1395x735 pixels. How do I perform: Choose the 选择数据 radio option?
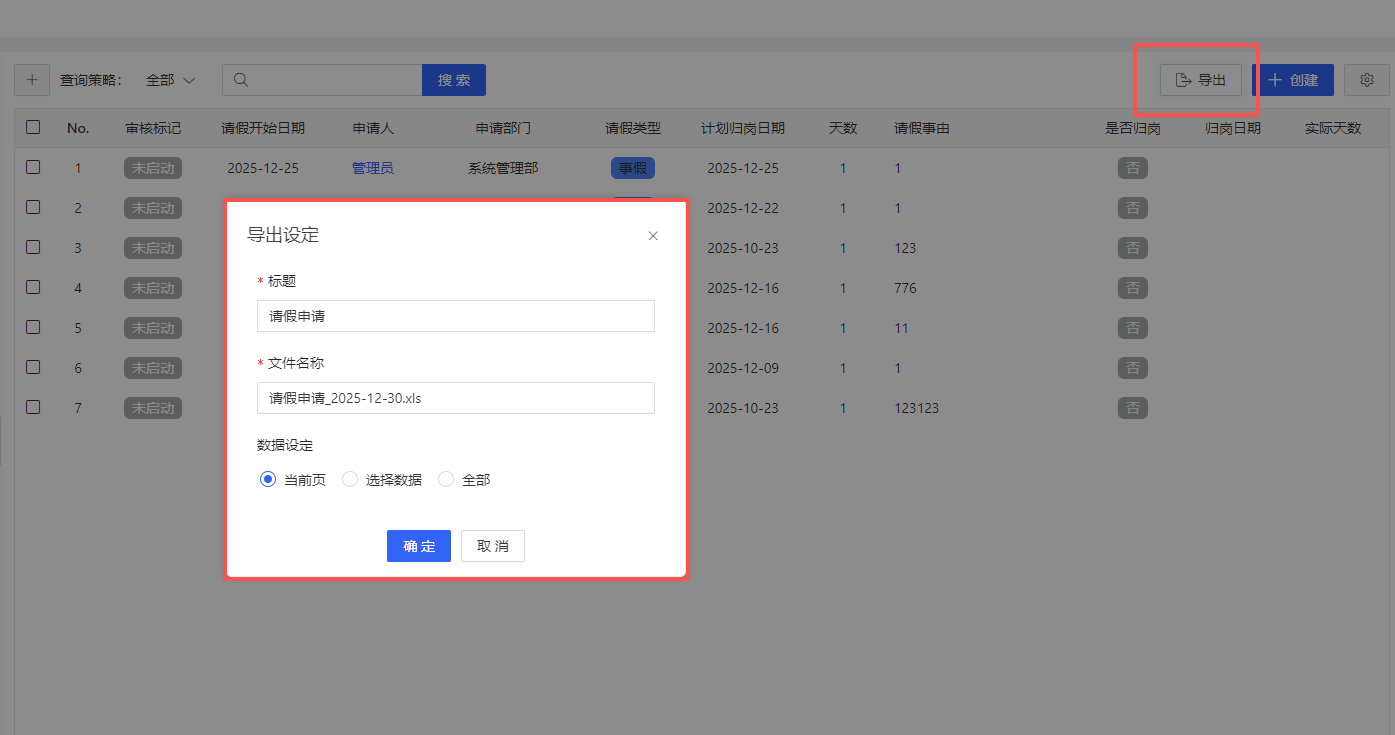[350, 480]
